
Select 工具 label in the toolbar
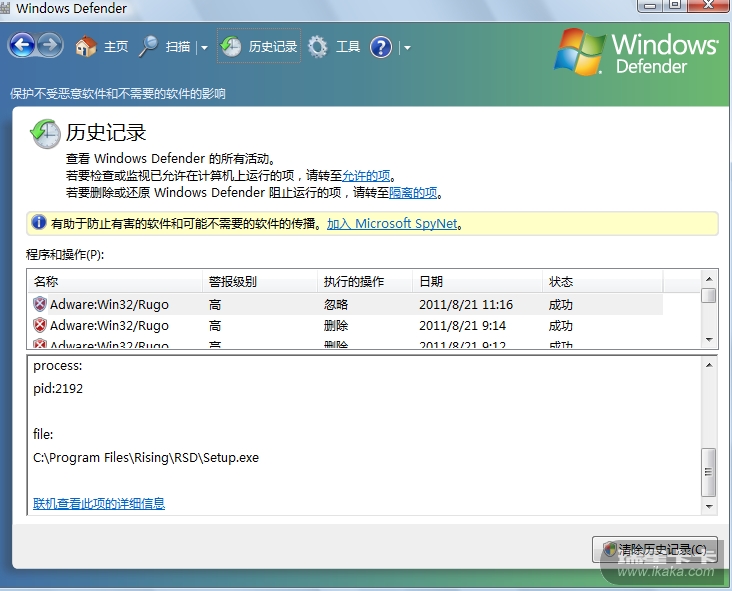pos(348,47)
